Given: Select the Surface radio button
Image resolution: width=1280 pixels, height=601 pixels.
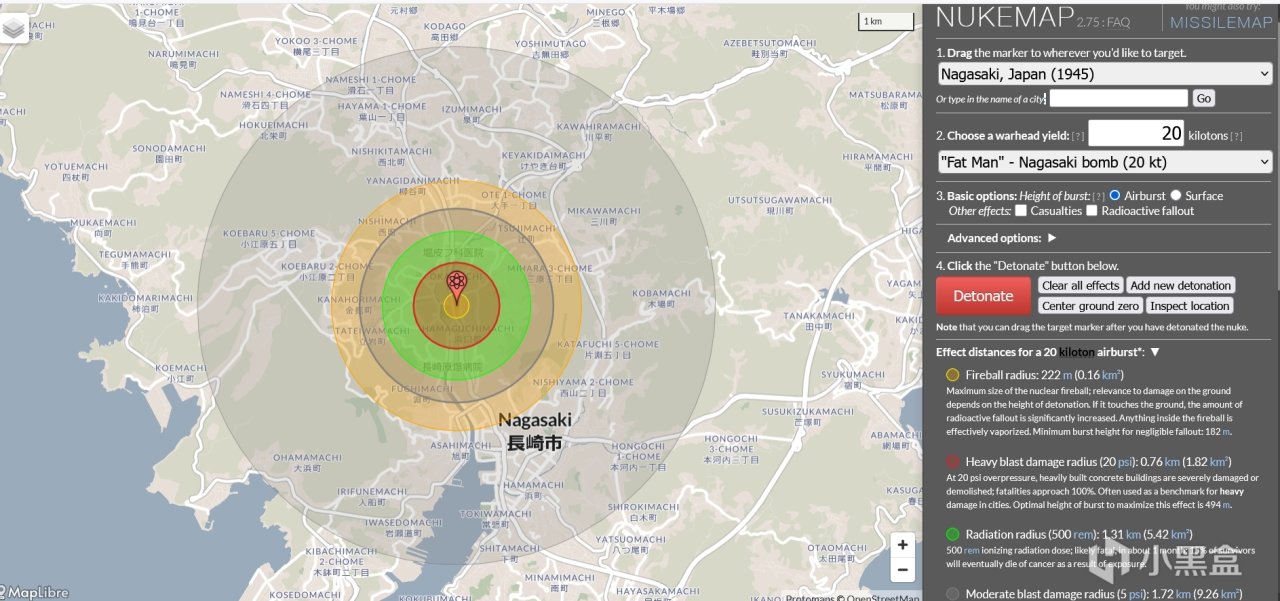Looking at the screenshot, I should (x=1176, y=195).
